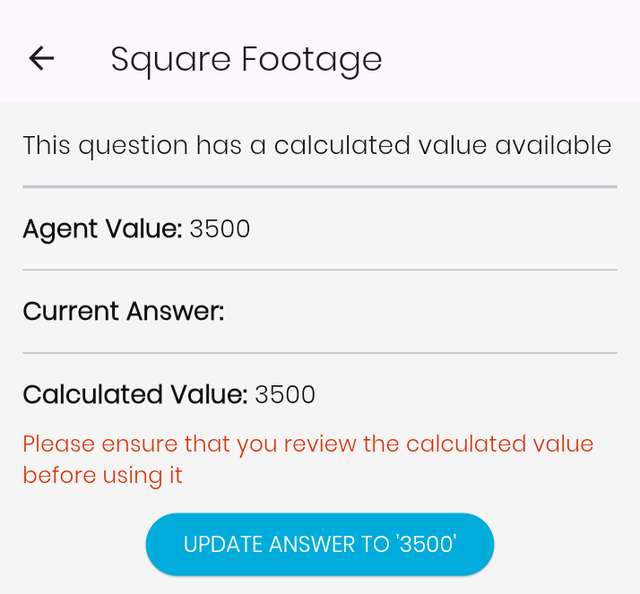
Task: Click the word 'Footage' in the header
Action: click(x=311, y=60)
